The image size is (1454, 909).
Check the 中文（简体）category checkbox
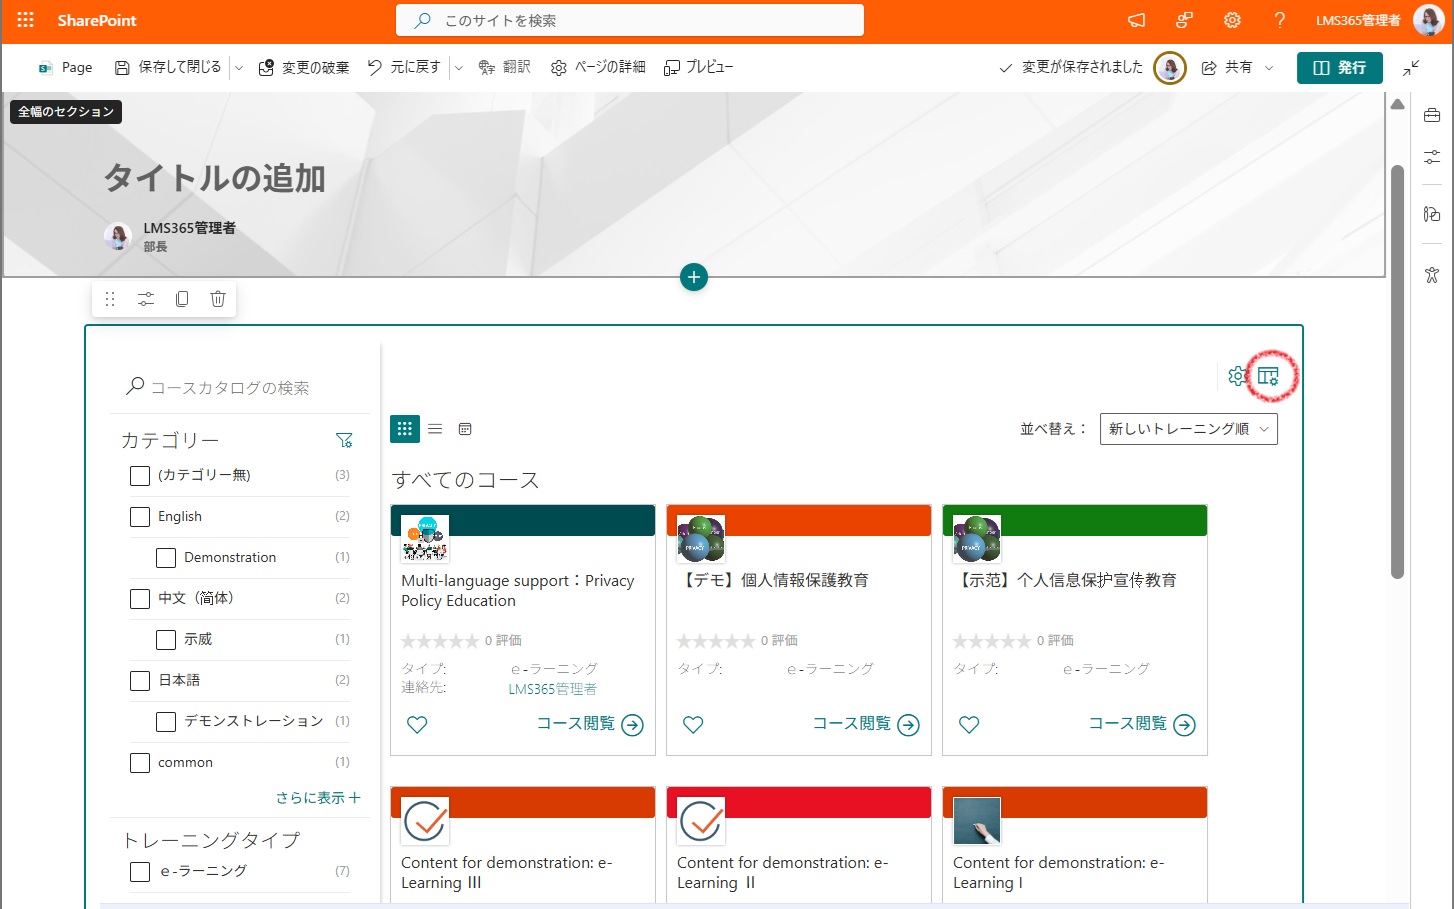140,599
